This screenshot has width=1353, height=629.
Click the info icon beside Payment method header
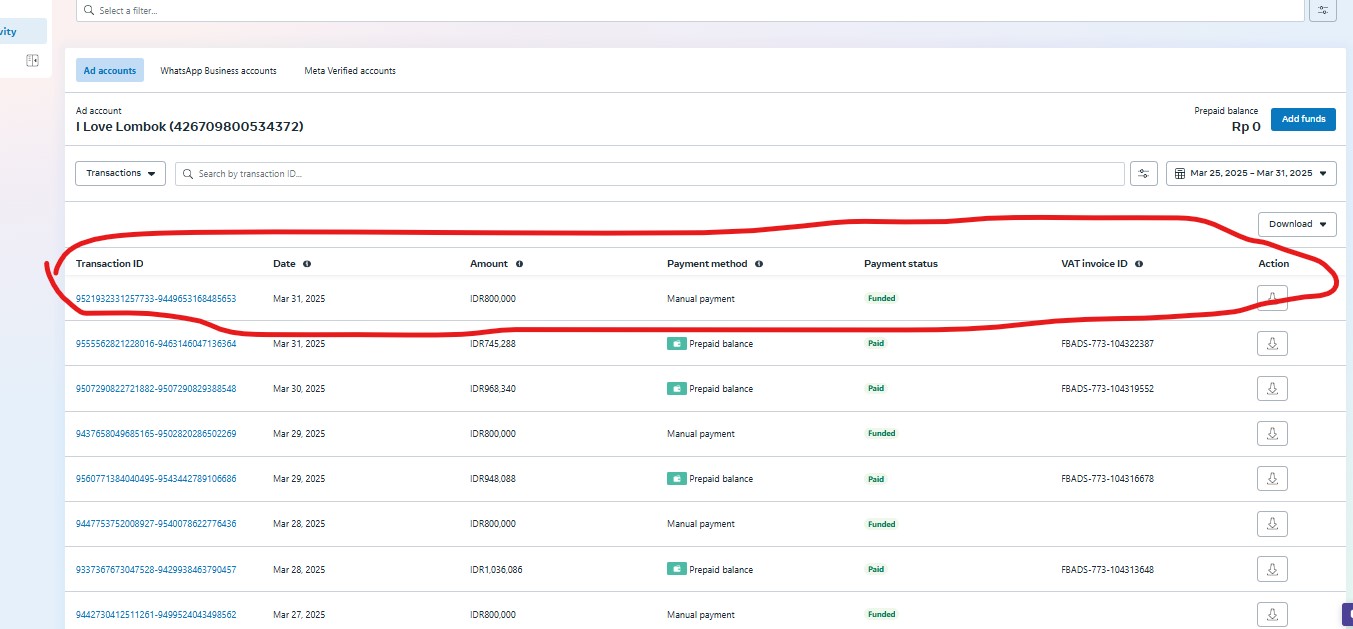point(759,264)
